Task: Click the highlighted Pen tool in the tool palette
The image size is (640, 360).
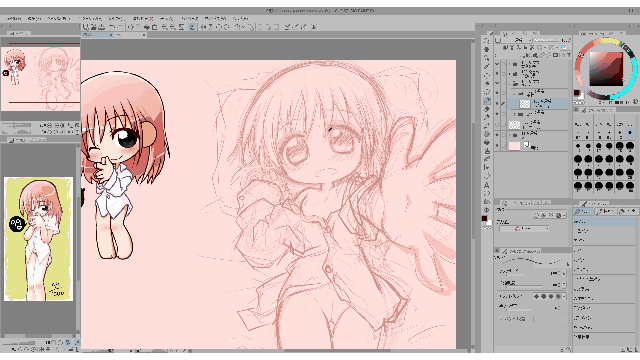Action: click(x=487, y=100)
